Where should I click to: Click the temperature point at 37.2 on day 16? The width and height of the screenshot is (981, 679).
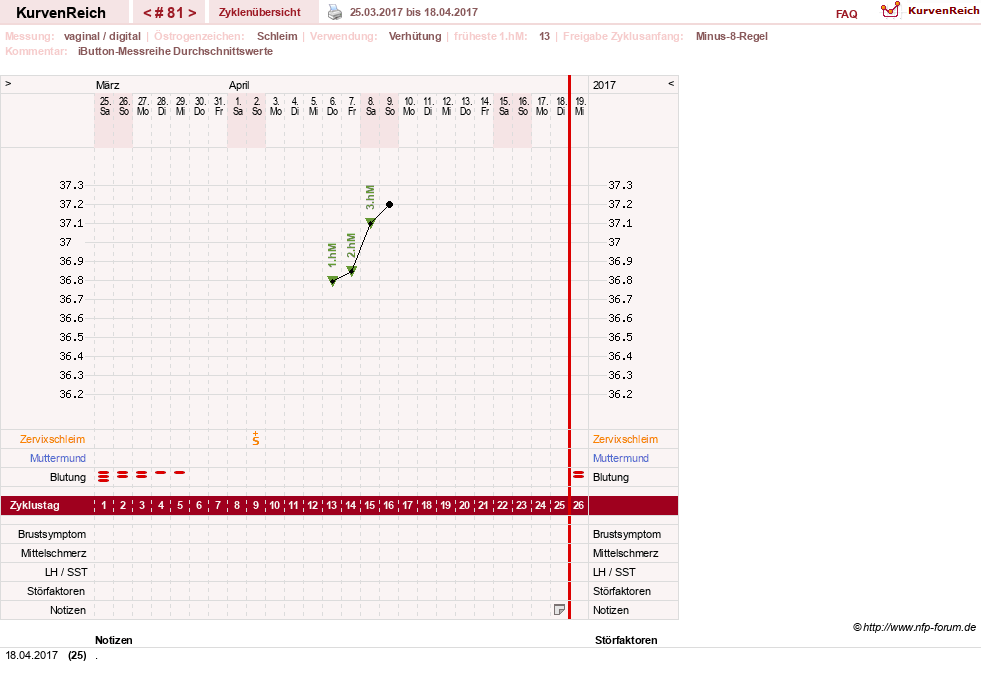click(389, 205)
